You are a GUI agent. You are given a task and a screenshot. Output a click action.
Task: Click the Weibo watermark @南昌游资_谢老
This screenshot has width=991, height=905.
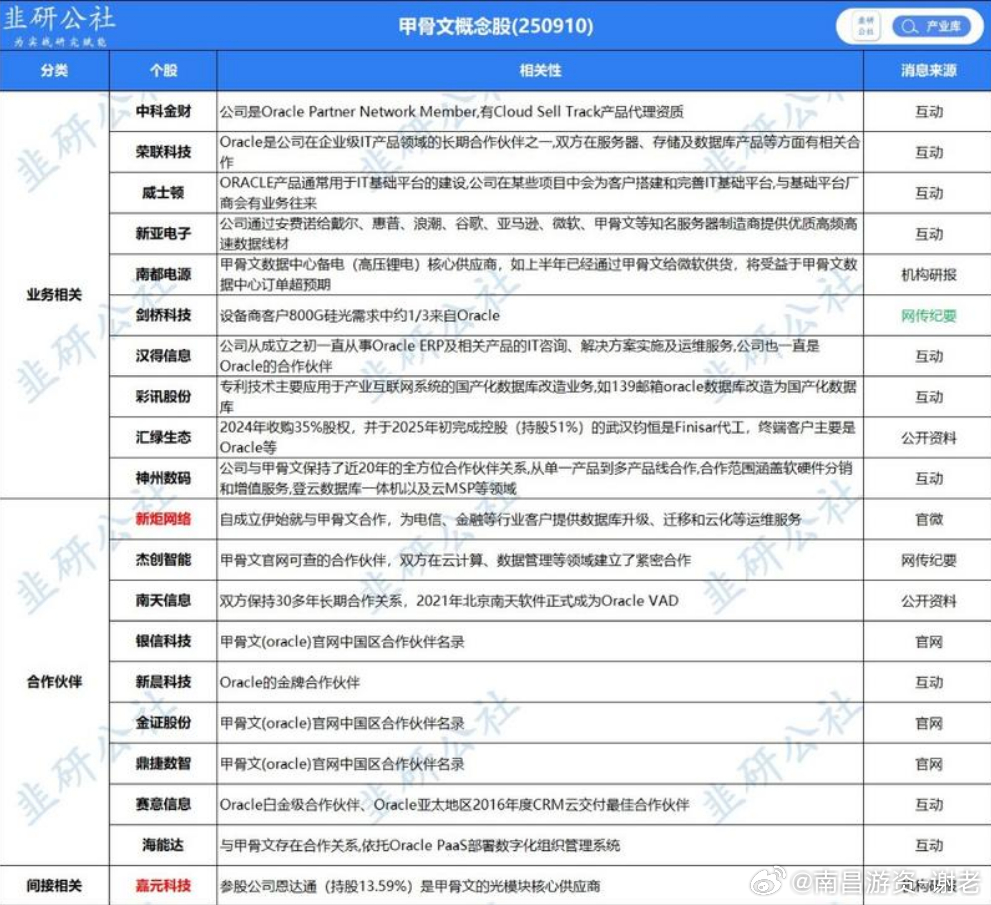[x=866, y=882]
